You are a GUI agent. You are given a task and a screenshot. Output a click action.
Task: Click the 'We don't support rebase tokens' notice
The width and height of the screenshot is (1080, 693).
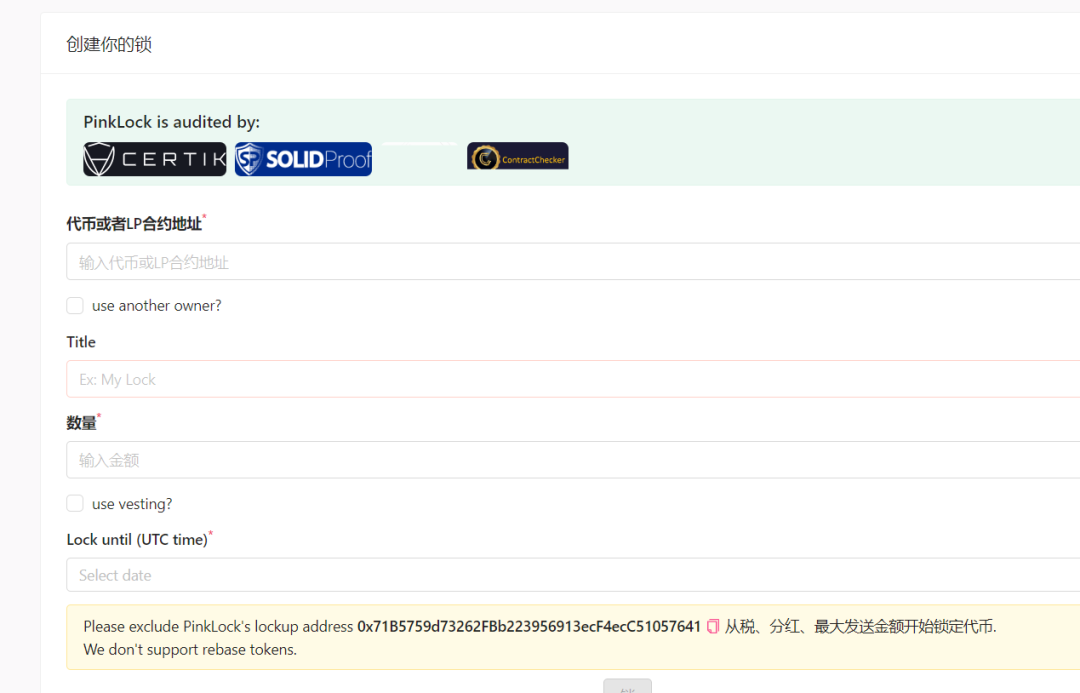click(x=190, y=649)
